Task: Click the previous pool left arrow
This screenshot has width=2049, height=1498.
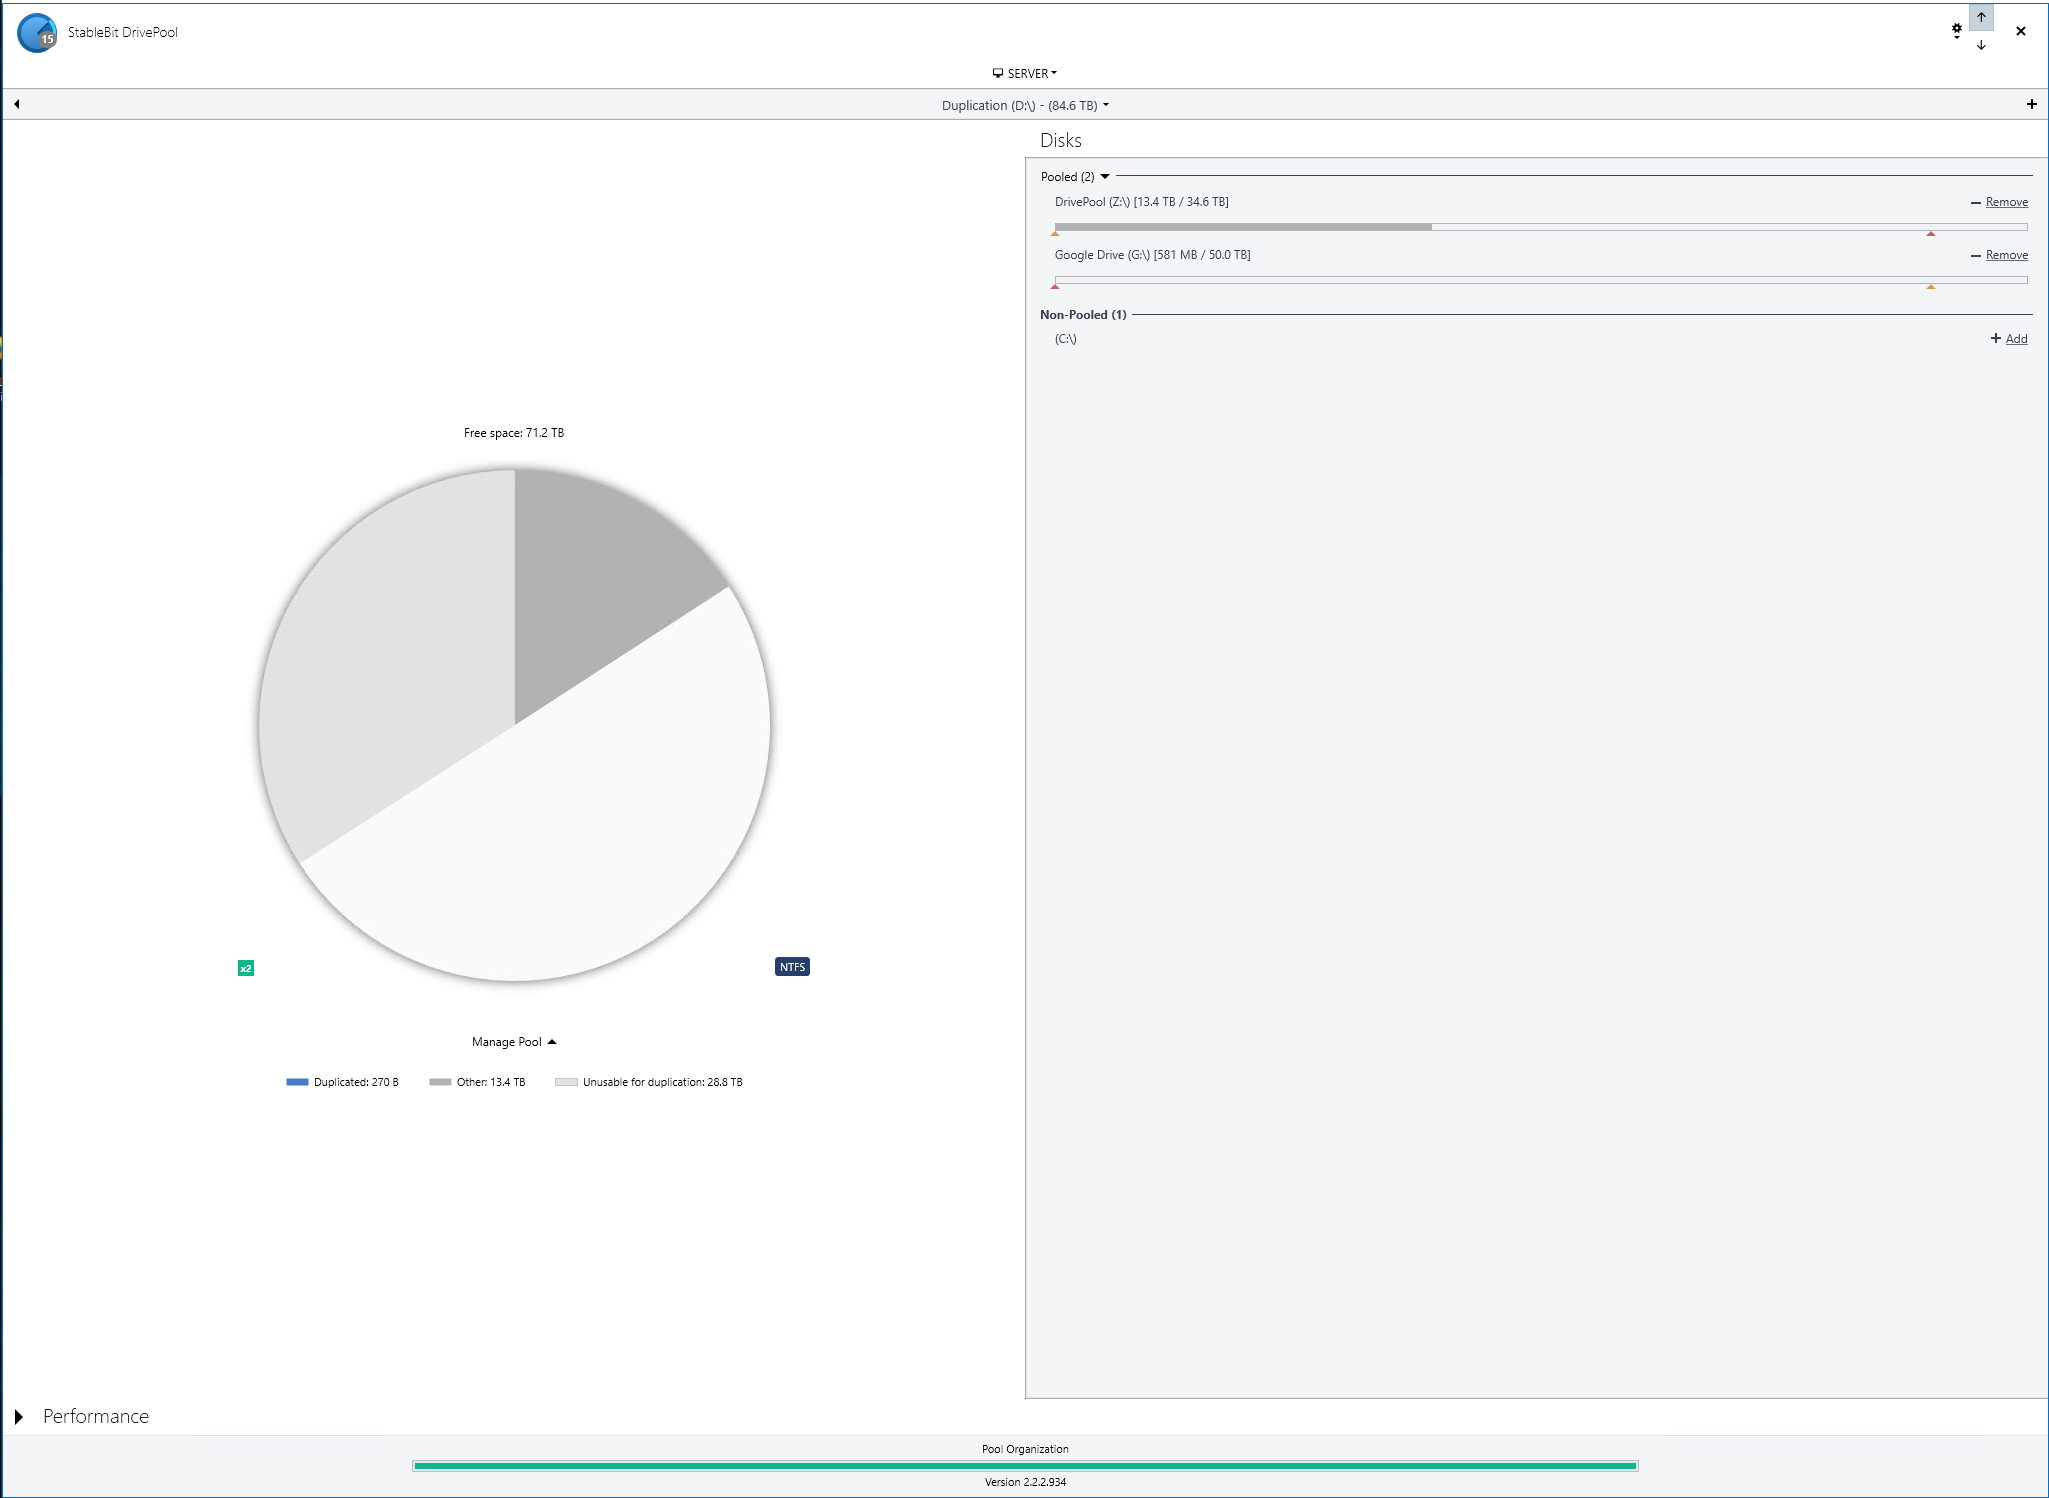Action: (17, 104)
